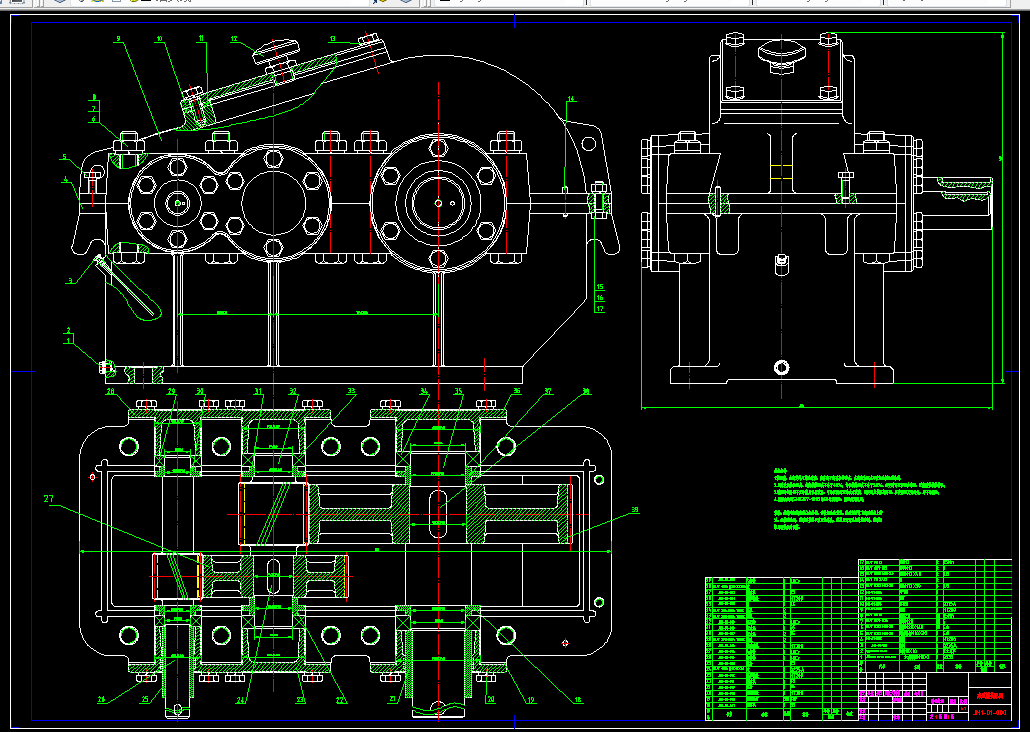This screenshot has width=1030, height=732.
Task: Pick part label 16 right of housing
Action: [599, 298]
